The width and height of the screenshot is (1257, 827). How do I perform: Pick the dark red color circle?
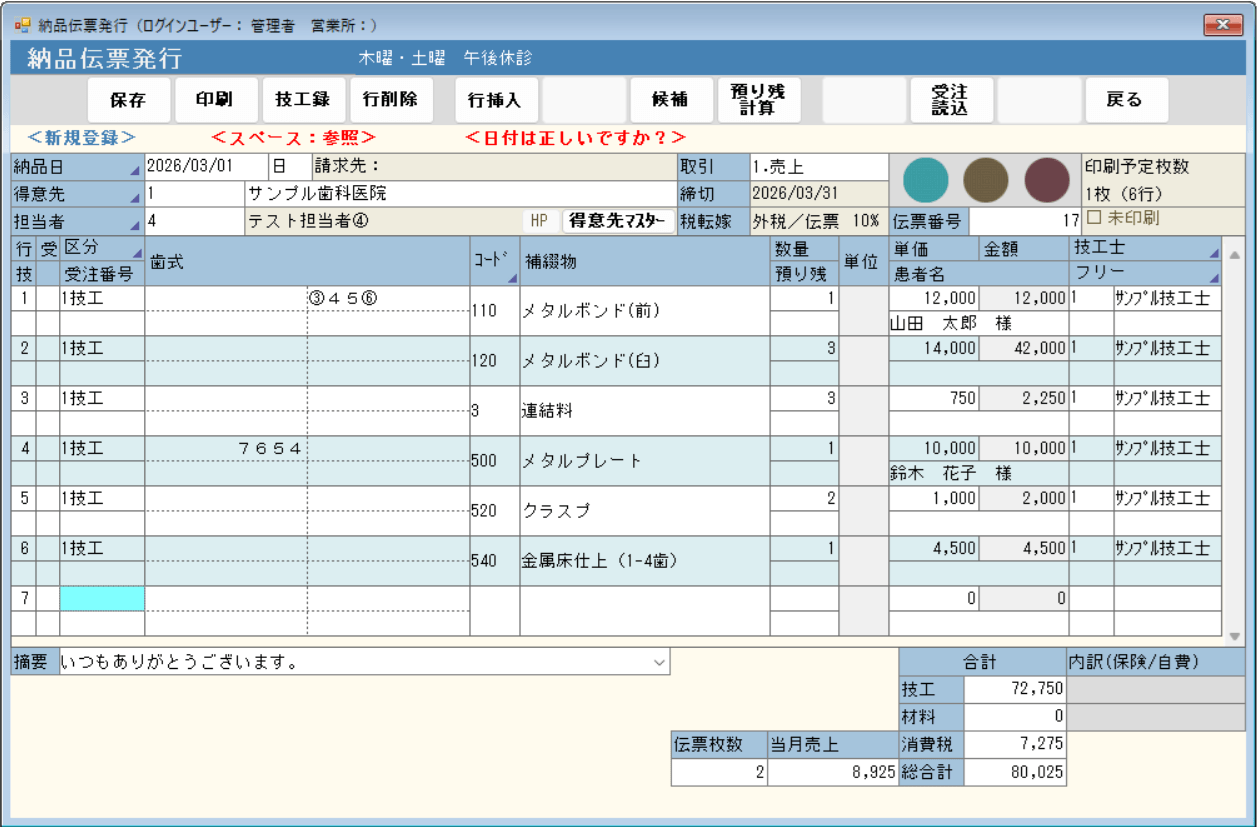[1047, 181]
